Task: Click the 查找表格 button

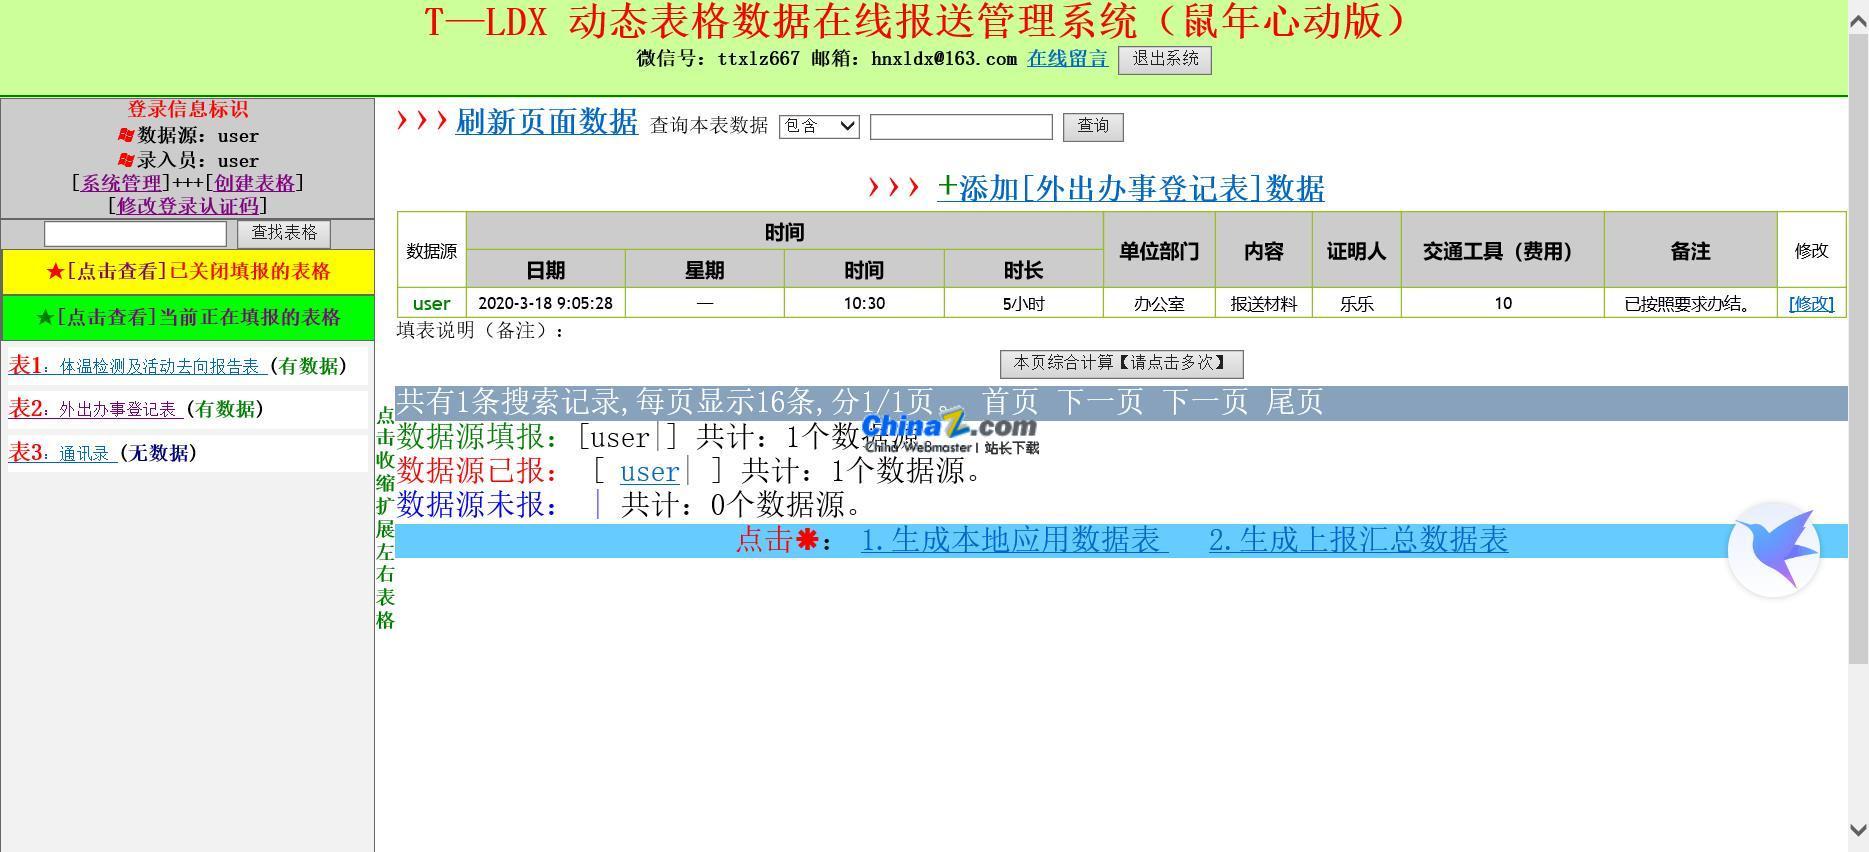Action: click(x=284, y=233)
